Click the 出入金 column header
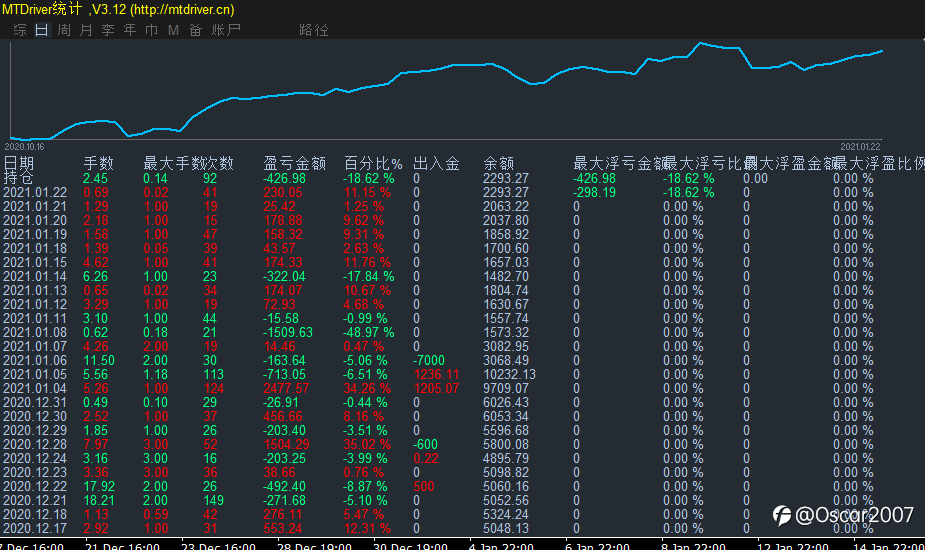Screen dimensions: 925x550 point(437,163)
